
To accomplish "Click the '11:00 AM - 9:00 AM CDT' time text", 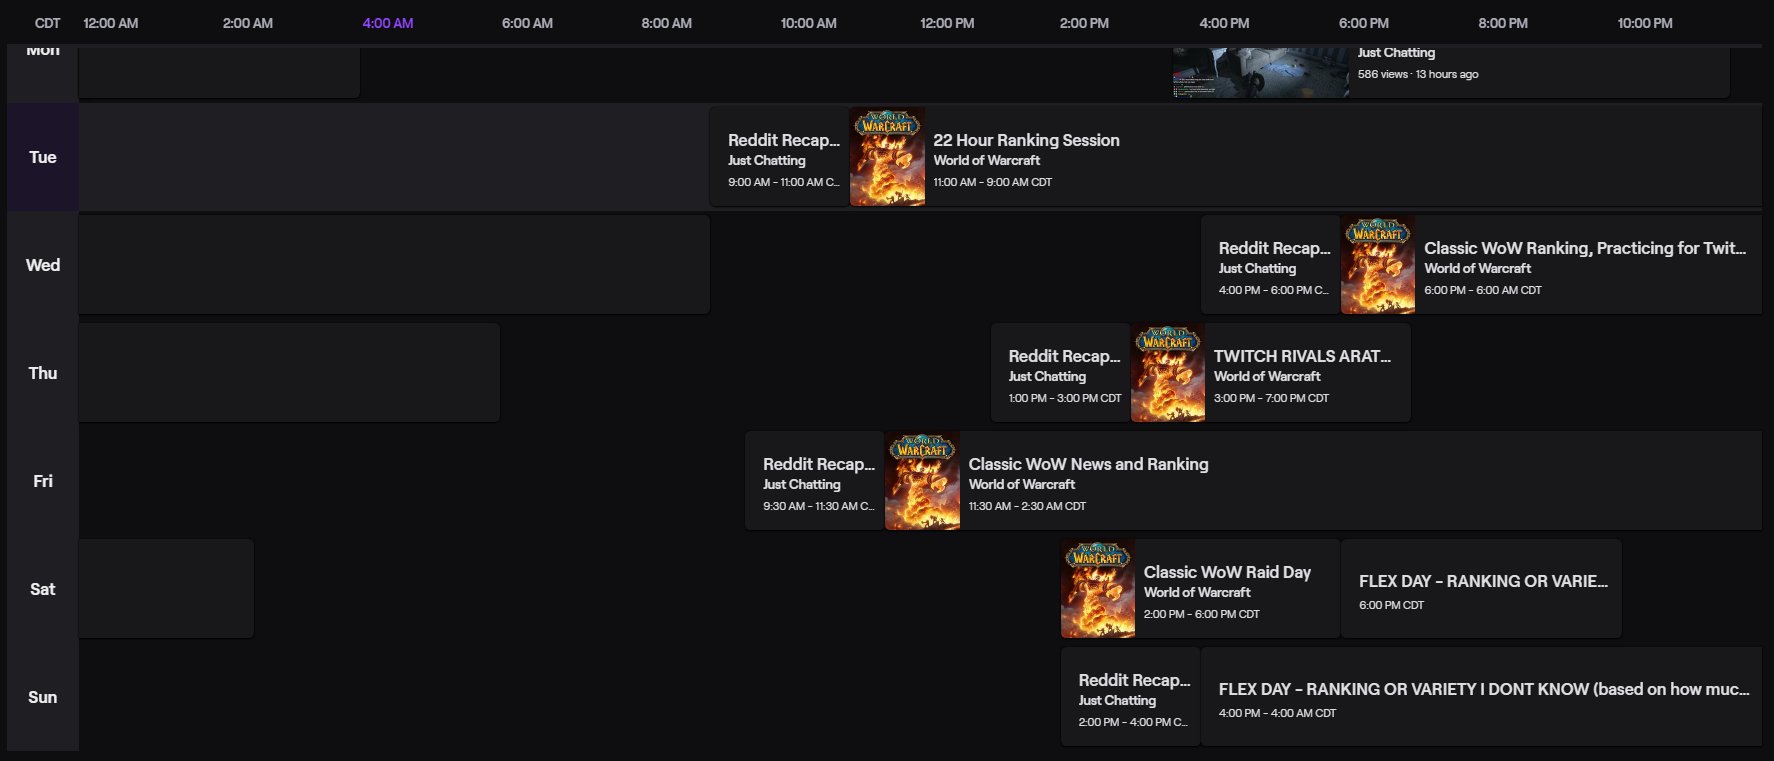I will point(992,182).
